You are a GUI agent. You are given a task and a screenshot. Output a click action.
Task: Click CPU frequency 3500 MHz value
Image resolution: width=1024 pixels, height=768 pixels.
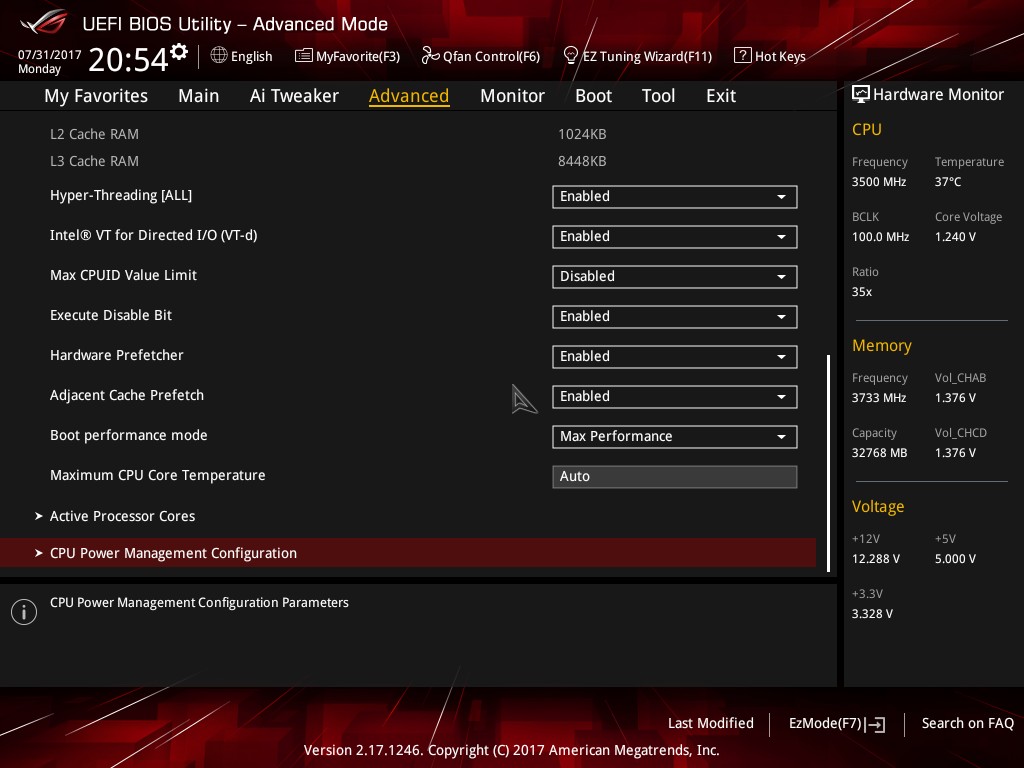click(878, 182)
